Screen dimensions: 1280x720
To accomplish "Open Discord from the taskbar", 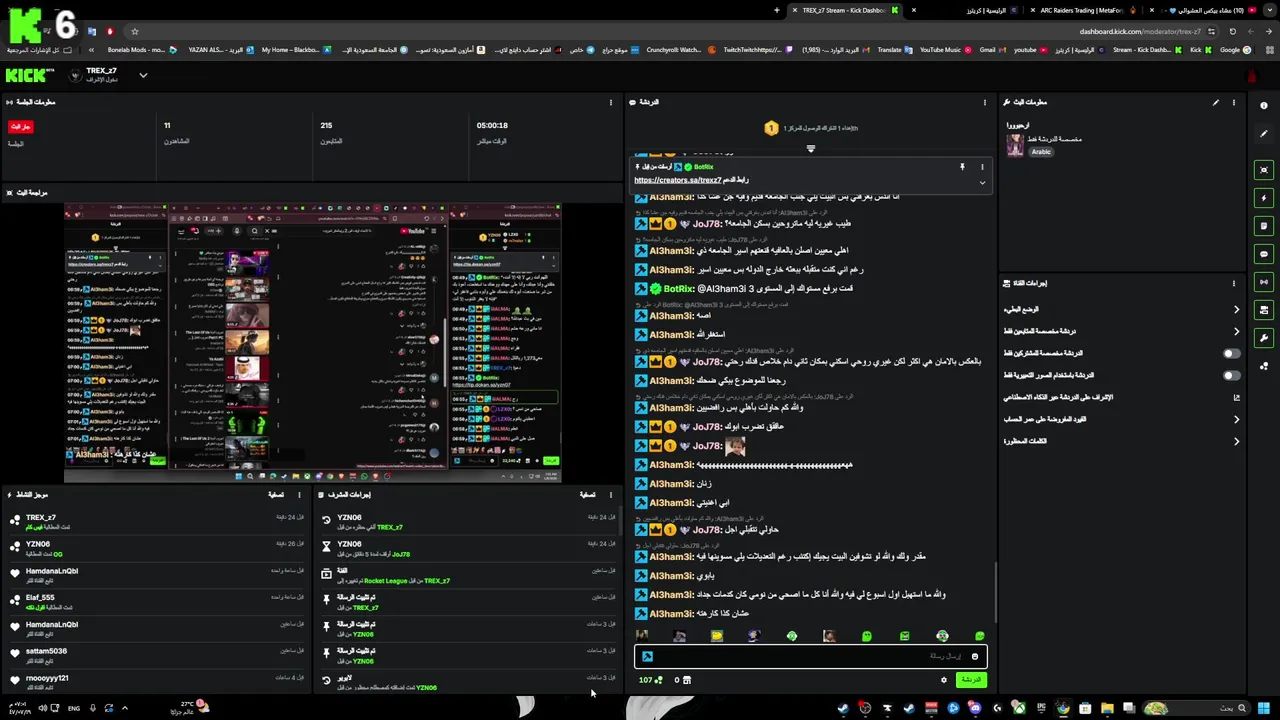I will pyautogui.click(x=975, y=708).
